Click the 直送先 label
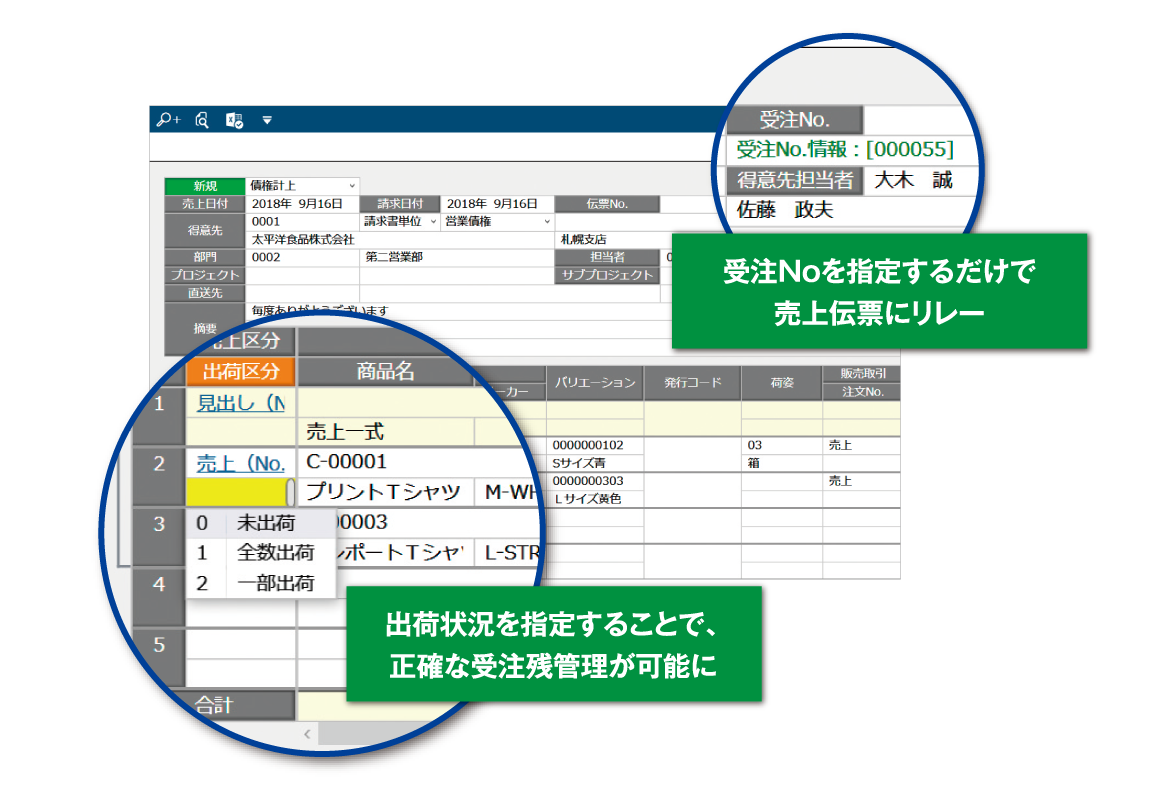This screenshot has width=1156, height=796. click(x=205, y=293)
